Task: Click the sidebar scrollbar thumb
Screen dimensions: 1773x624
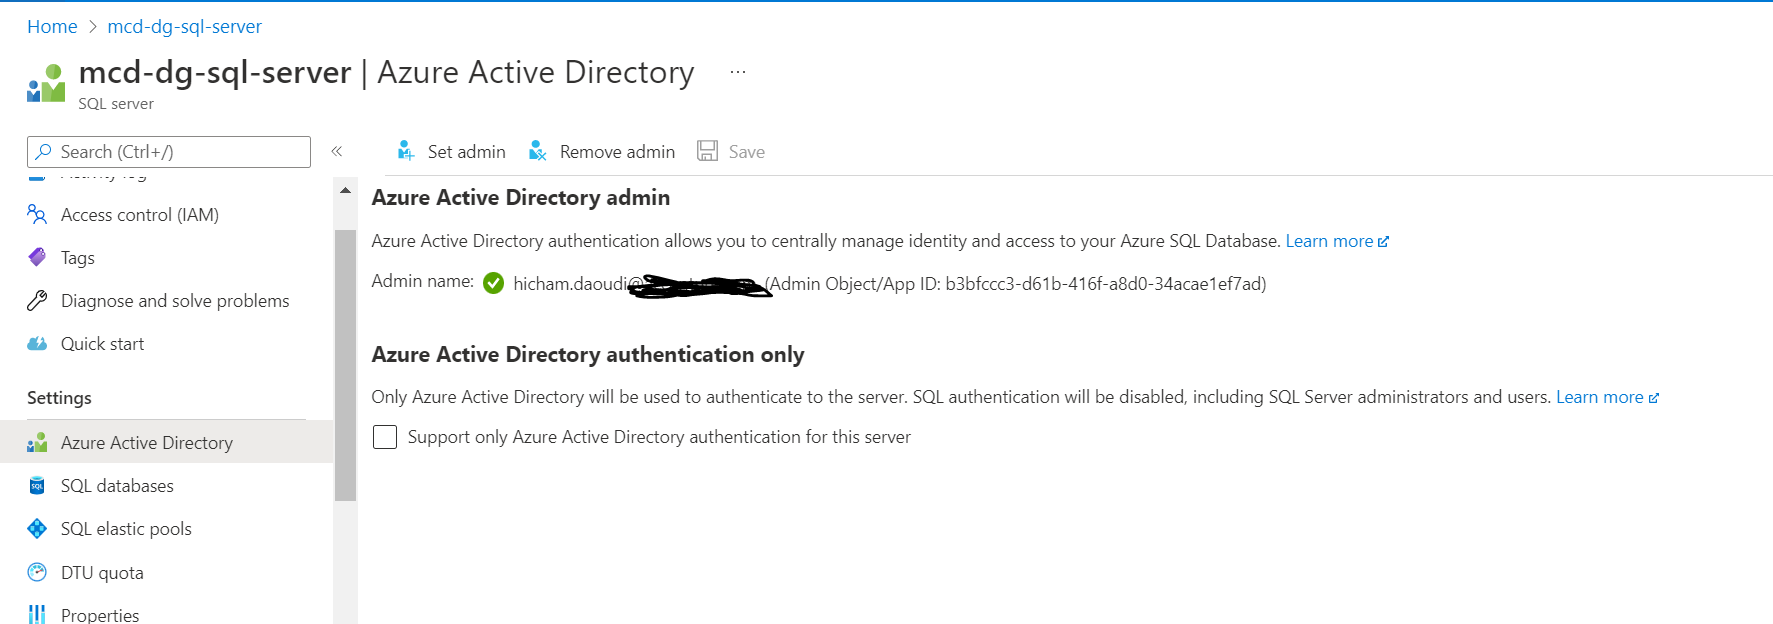Action: 345,365
